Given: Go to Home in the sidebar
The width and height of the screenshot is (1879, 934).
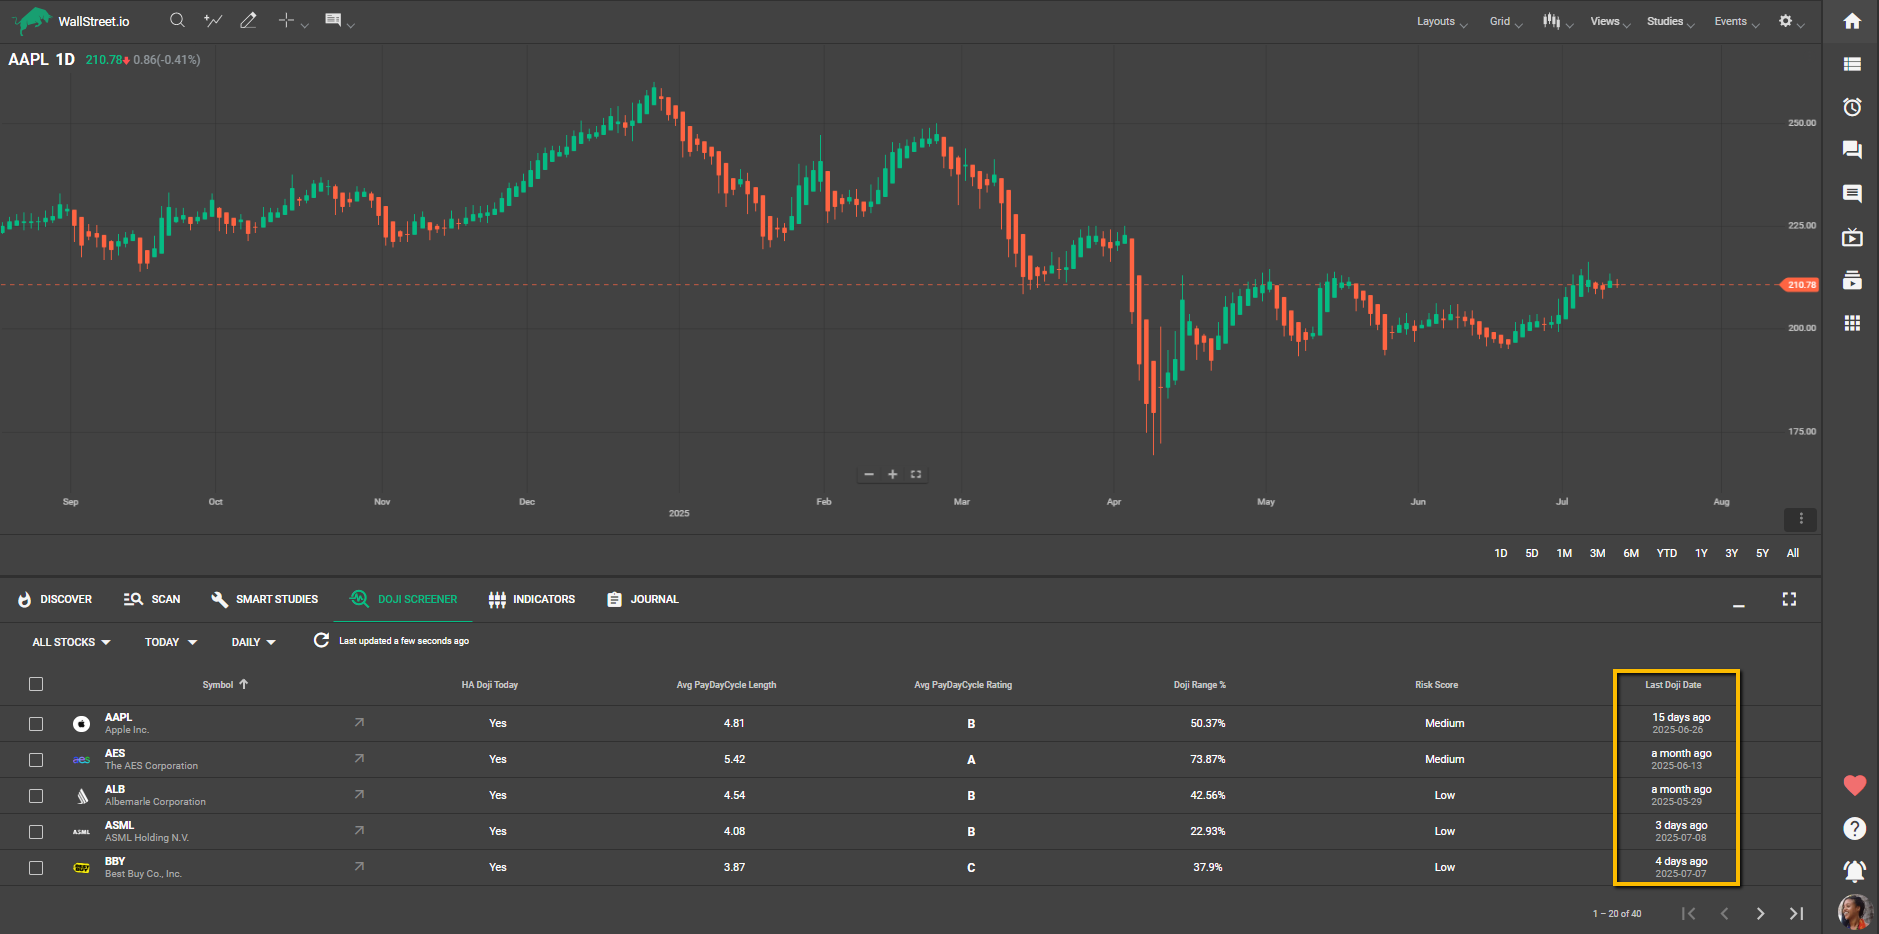Looking at the screenshot, I should [x=1852, y=21].
